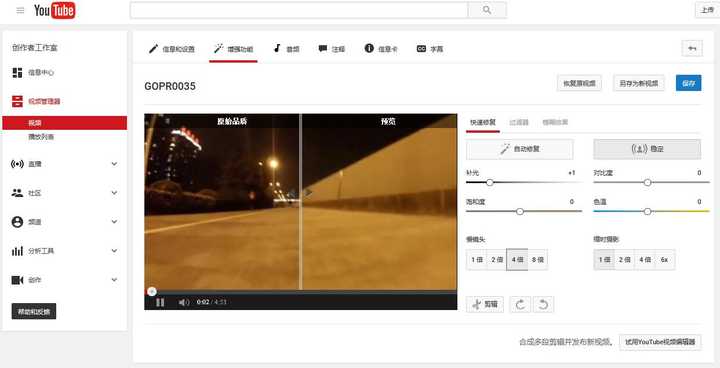Screen dimensions: 720x368
Task: Click the 剪辑 trim scissors button
Action: point(484,304)
